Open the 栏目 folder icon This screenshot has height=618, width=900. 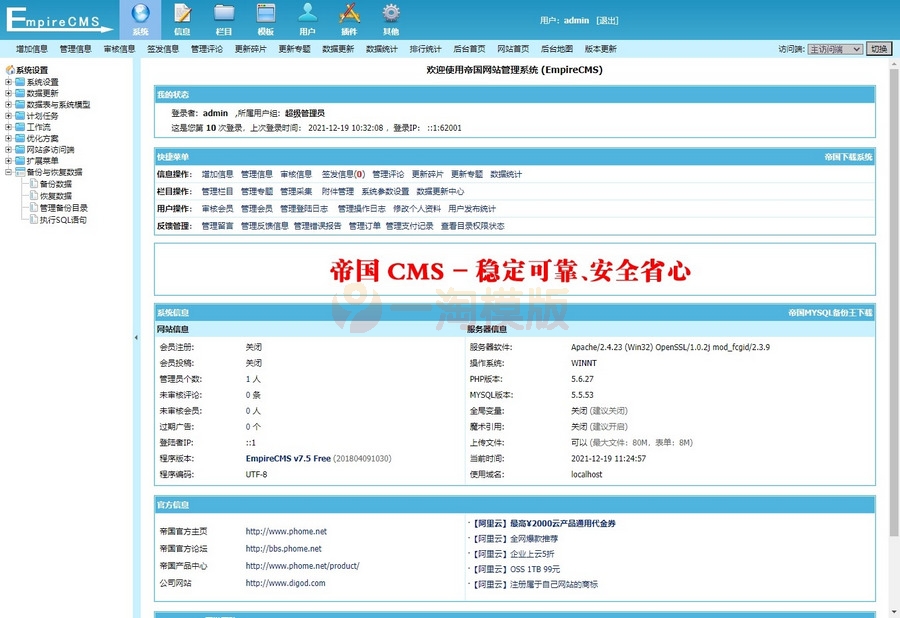(224, 15)
